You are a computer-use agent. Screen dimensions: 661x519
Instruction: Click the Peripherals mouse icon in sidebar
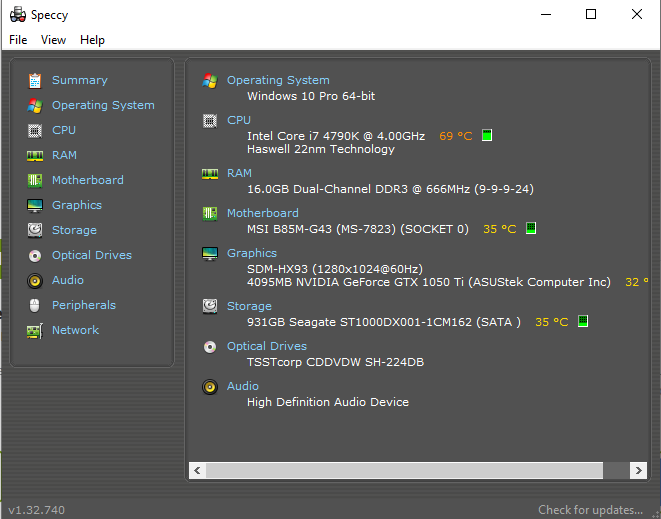pyautogui.click(x=35, y=305)
